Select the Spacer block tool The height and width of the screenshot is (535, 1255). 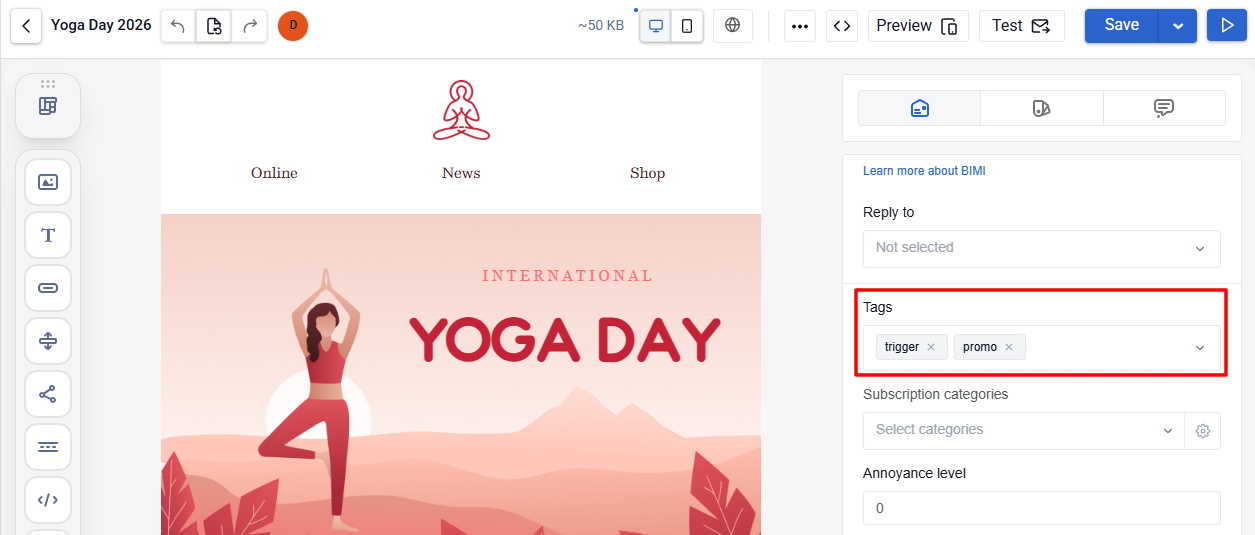tap(48, 341)
